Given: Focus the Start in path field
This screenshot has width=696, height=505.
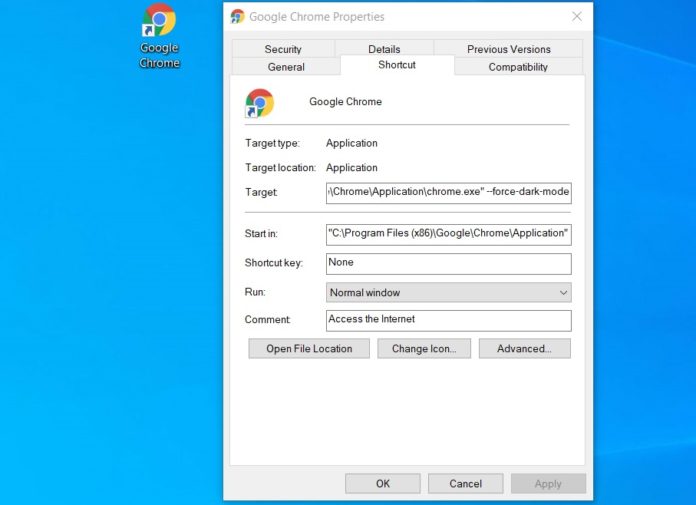Looking at the screenshot, I should pos(448,234).
